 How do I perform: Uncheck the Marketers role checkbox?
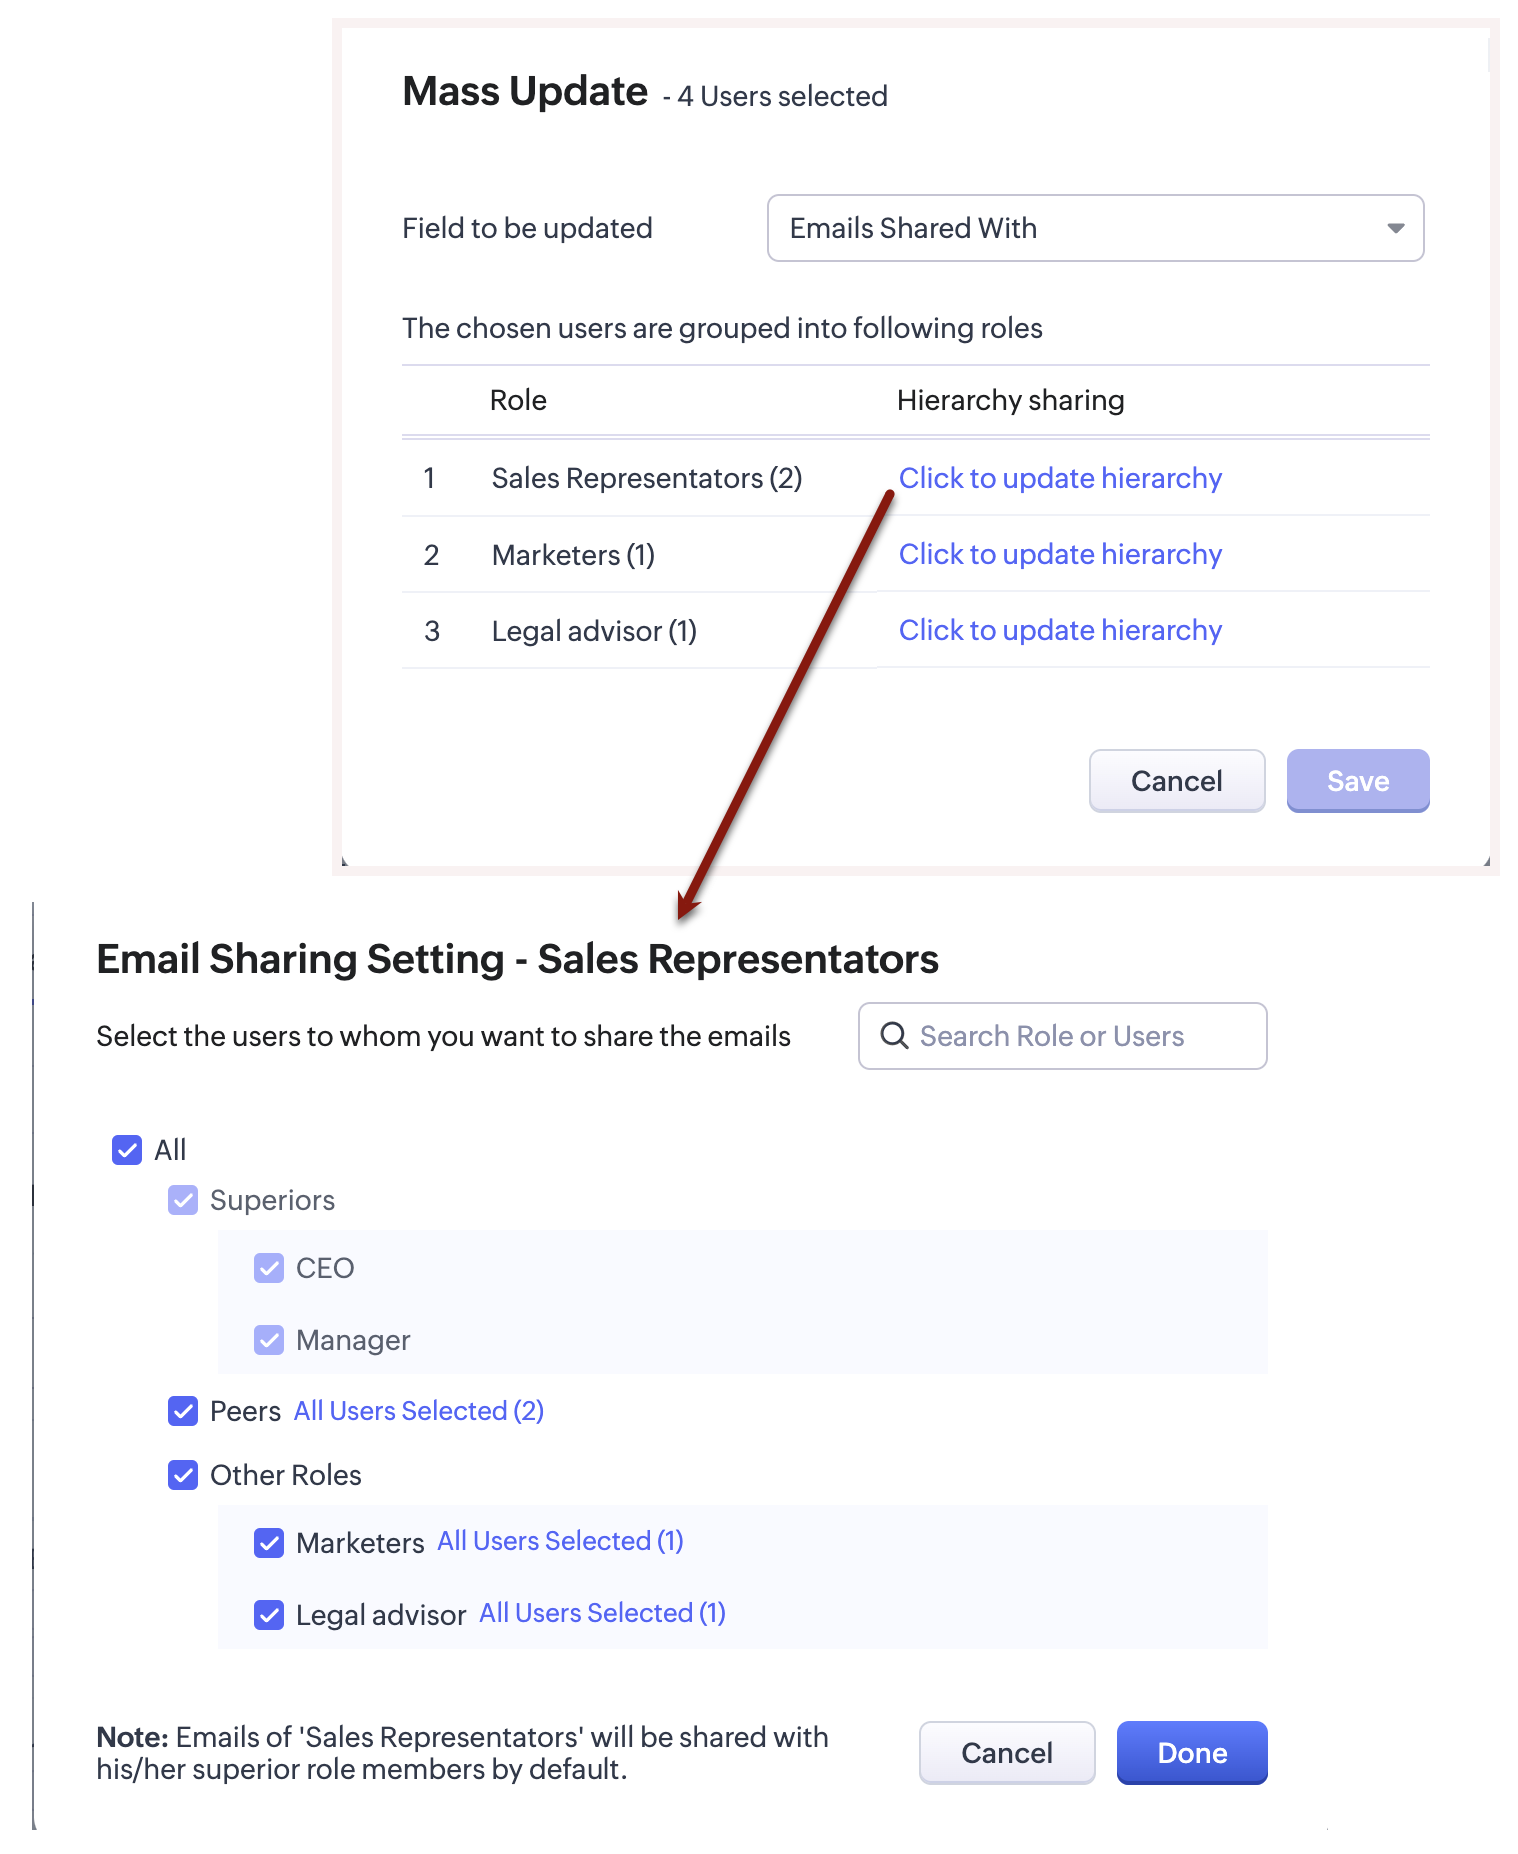269,1543
